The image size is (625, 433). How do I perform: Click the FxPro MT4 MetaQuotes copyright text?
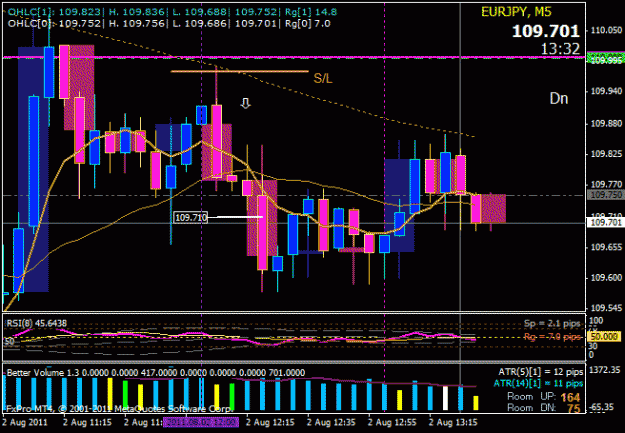click(118, 409)
